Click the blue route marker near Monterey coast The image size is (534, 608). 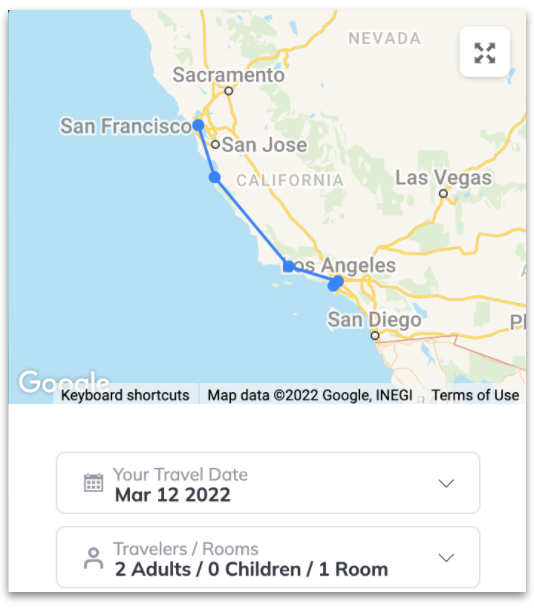point(214,177)
